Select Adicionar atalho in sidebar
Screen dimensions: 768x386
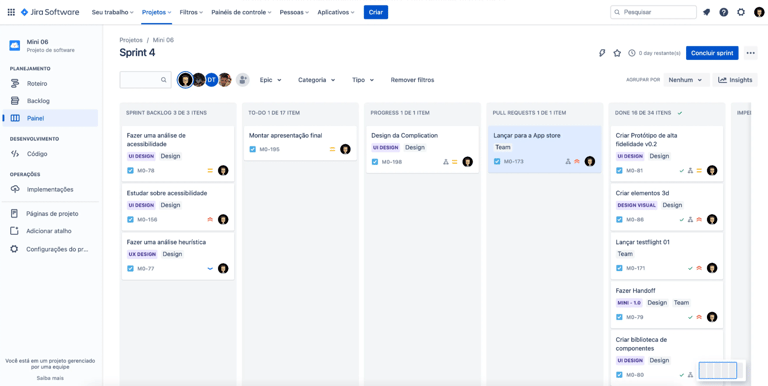coord(50,231)
